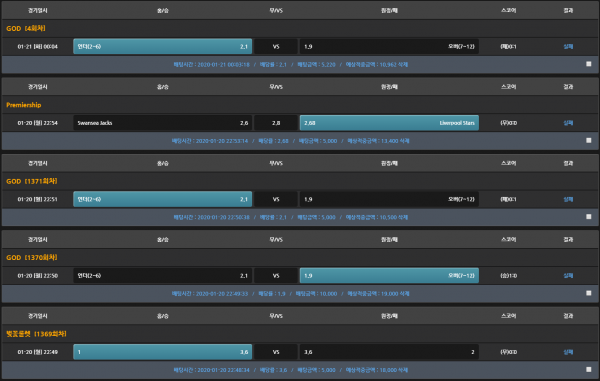Click 삭제 on the 1369회차 bet row
The width and height of the screenshot is (600, 381).
[x=404, y=370]
